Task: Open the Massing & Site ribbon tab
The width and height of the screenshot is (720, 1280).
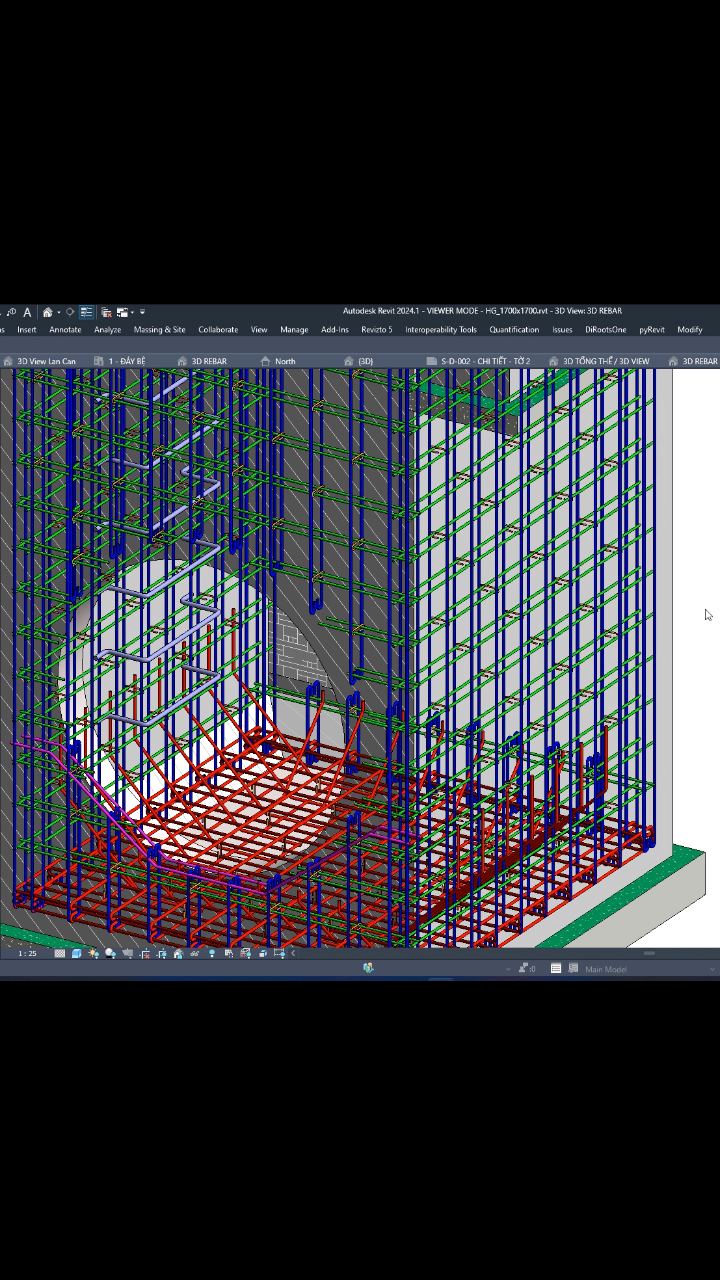Action: coord(159,330)
